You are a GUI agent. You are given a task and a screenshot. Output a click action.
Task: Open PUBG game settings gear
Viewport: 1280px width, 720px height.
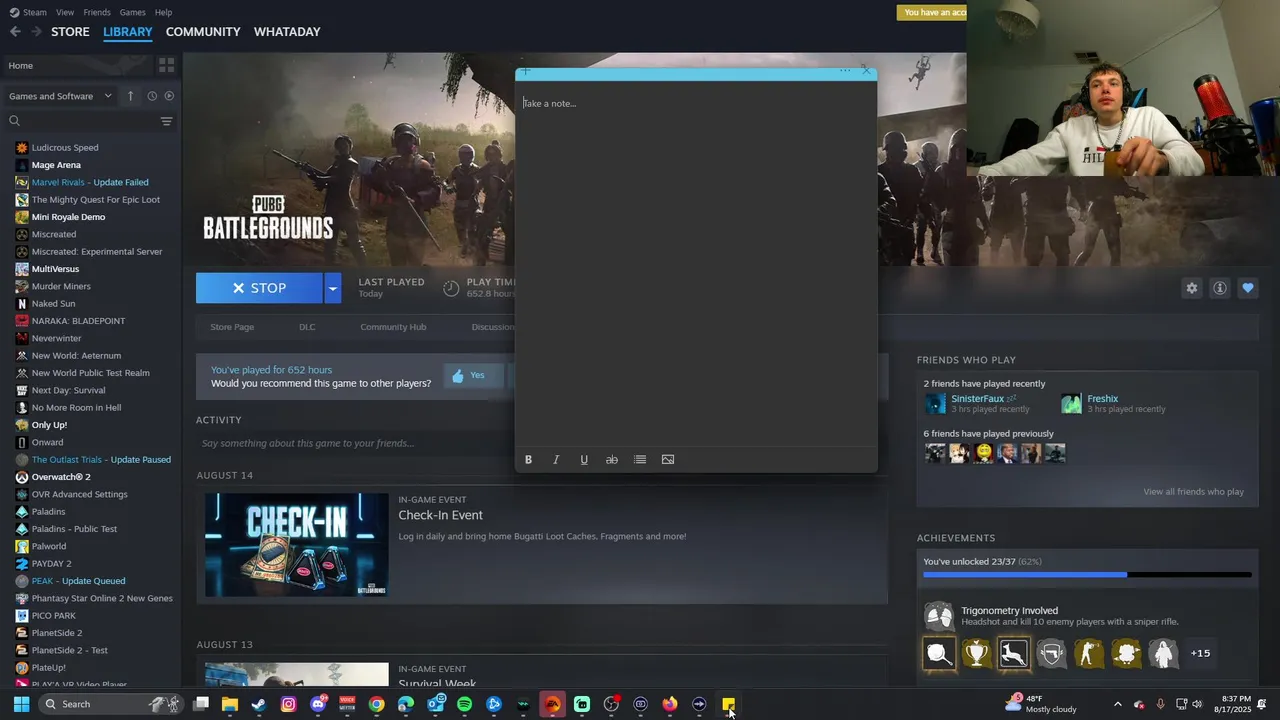coord(1191,288)
